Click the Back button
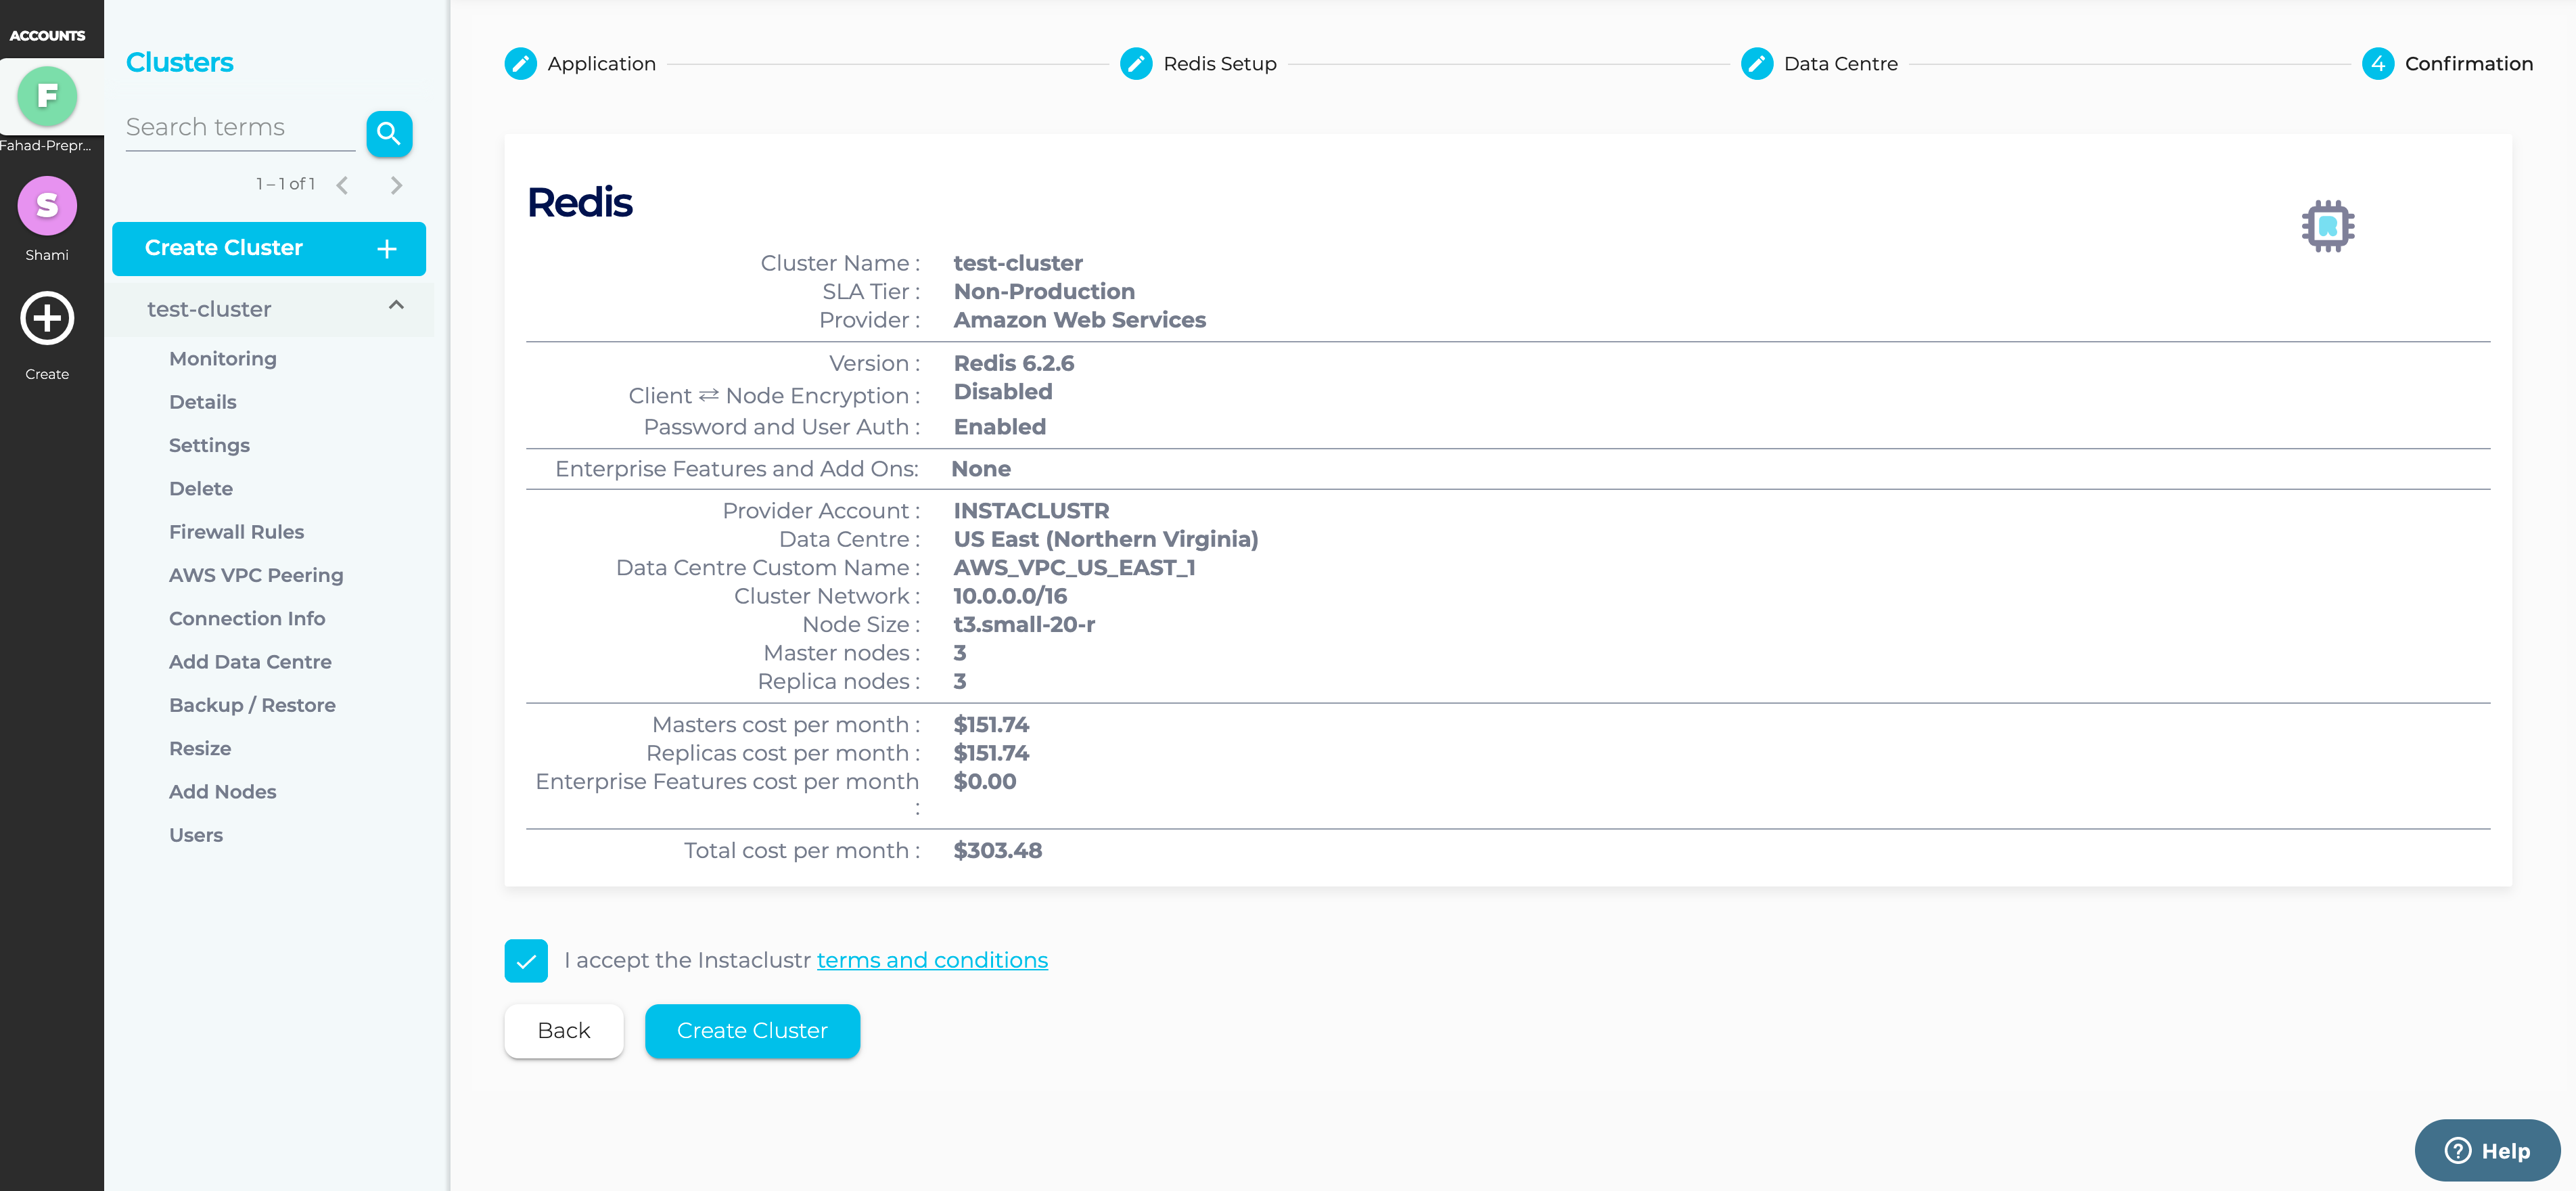 pyautogui.click(x=563, y=1030)
